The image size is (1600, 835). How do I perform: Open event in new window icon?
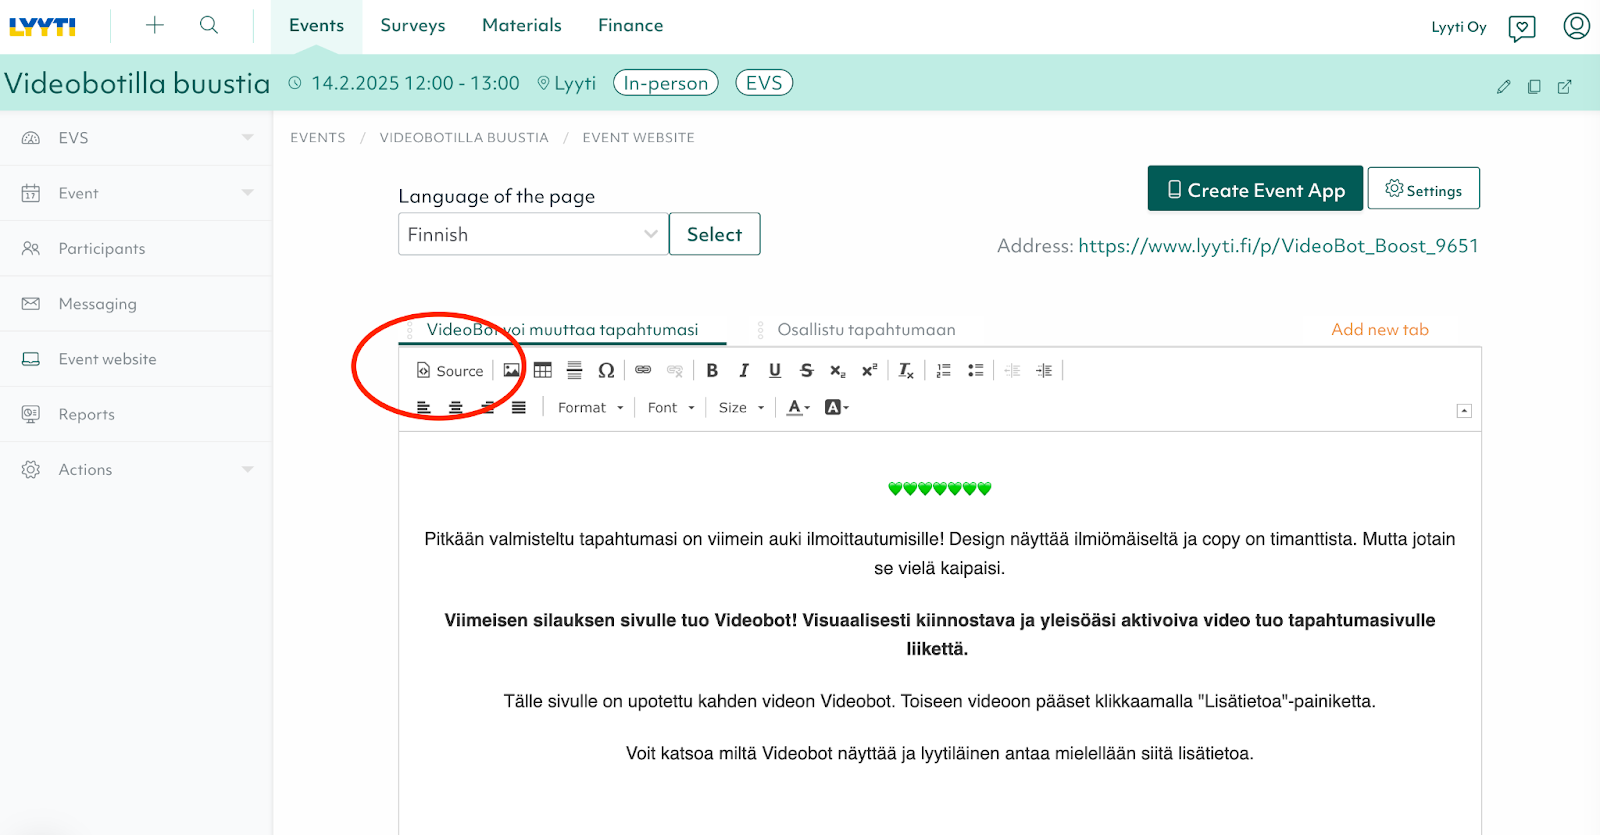[1565, 87]
